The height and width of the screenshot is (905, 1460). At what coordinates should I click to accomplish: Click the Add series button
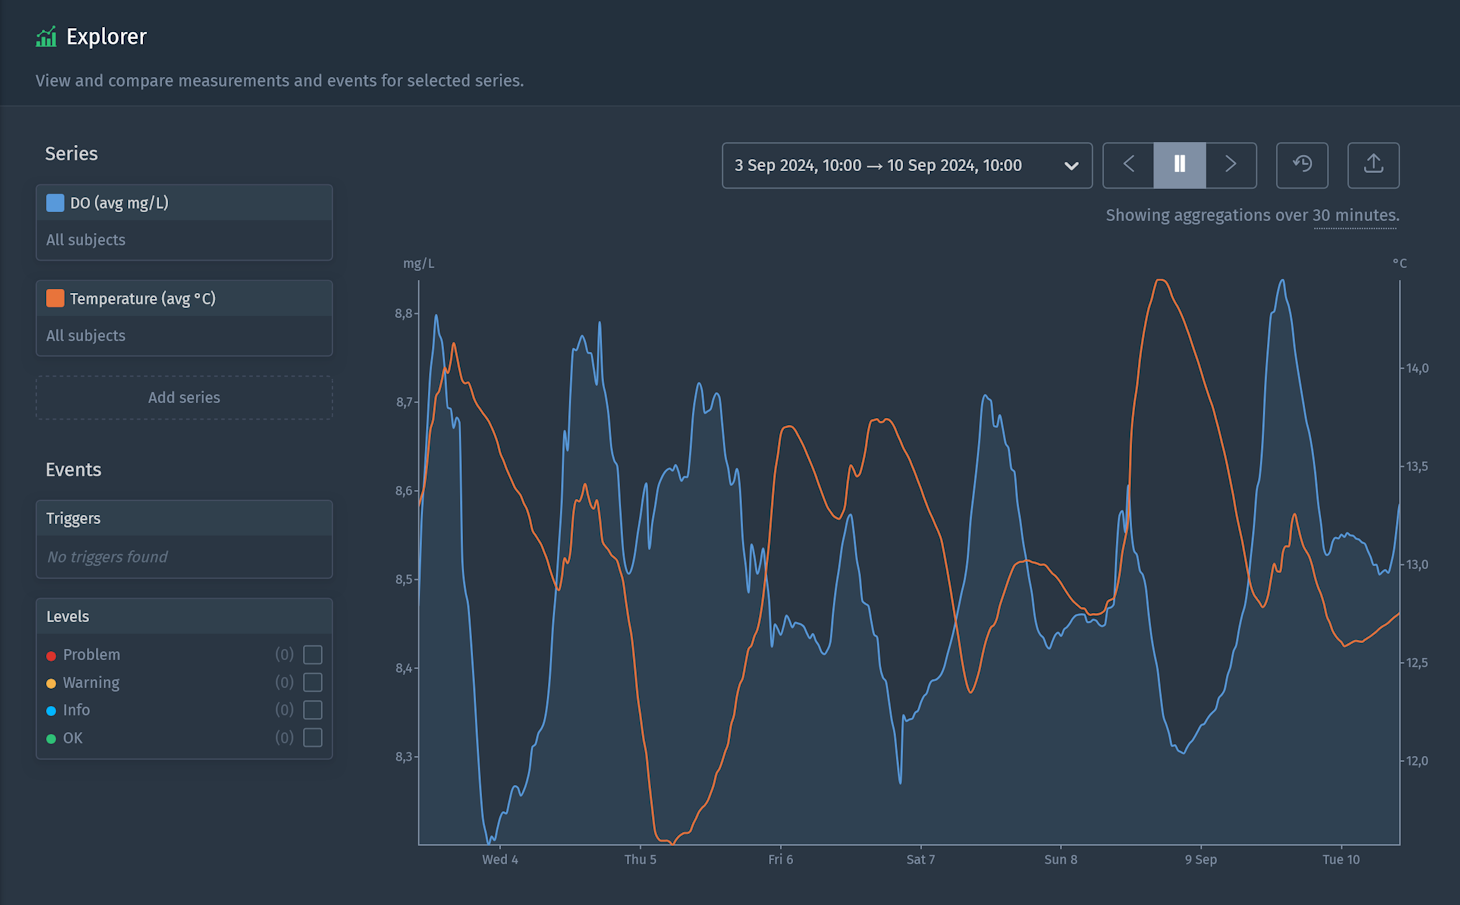(184, 398)
